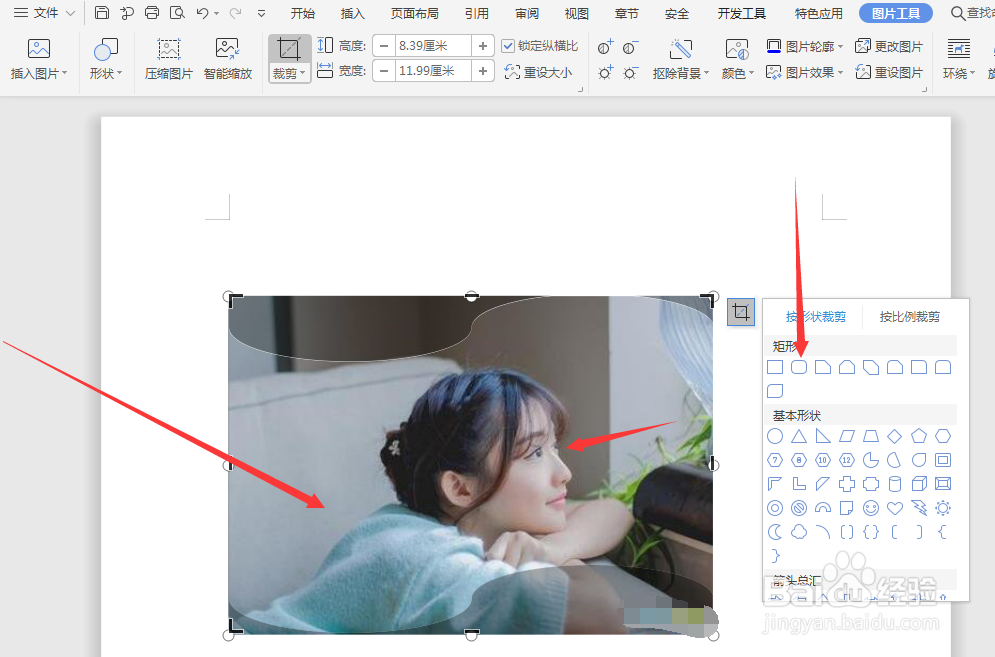Open the undo history dropdown arrow
This screenshot has width=995, height=657.
pos(216,13)
